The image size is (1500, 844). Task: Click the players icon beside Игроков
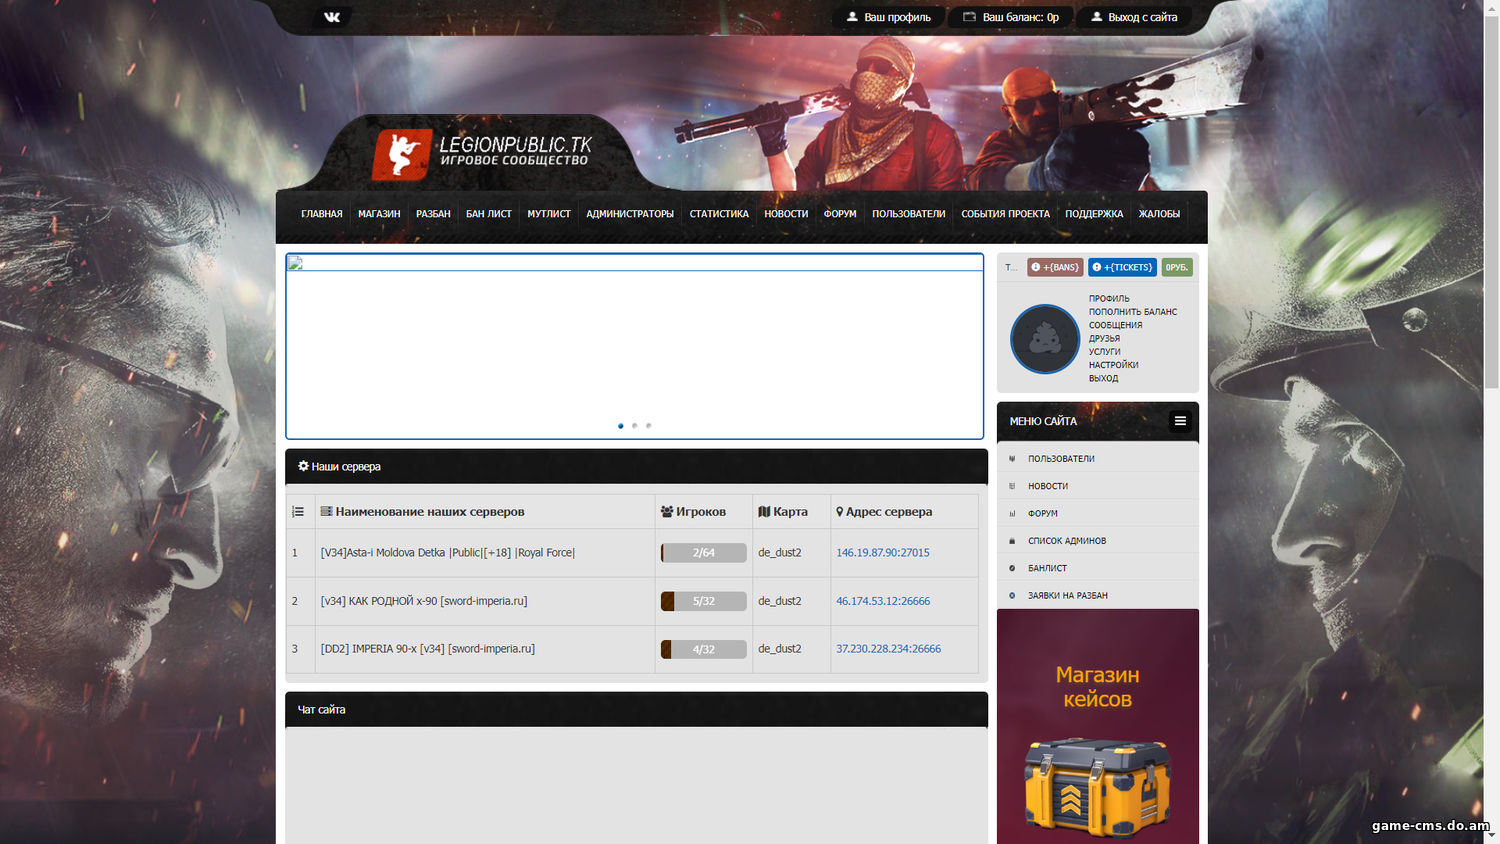click(x=667, y=511)
